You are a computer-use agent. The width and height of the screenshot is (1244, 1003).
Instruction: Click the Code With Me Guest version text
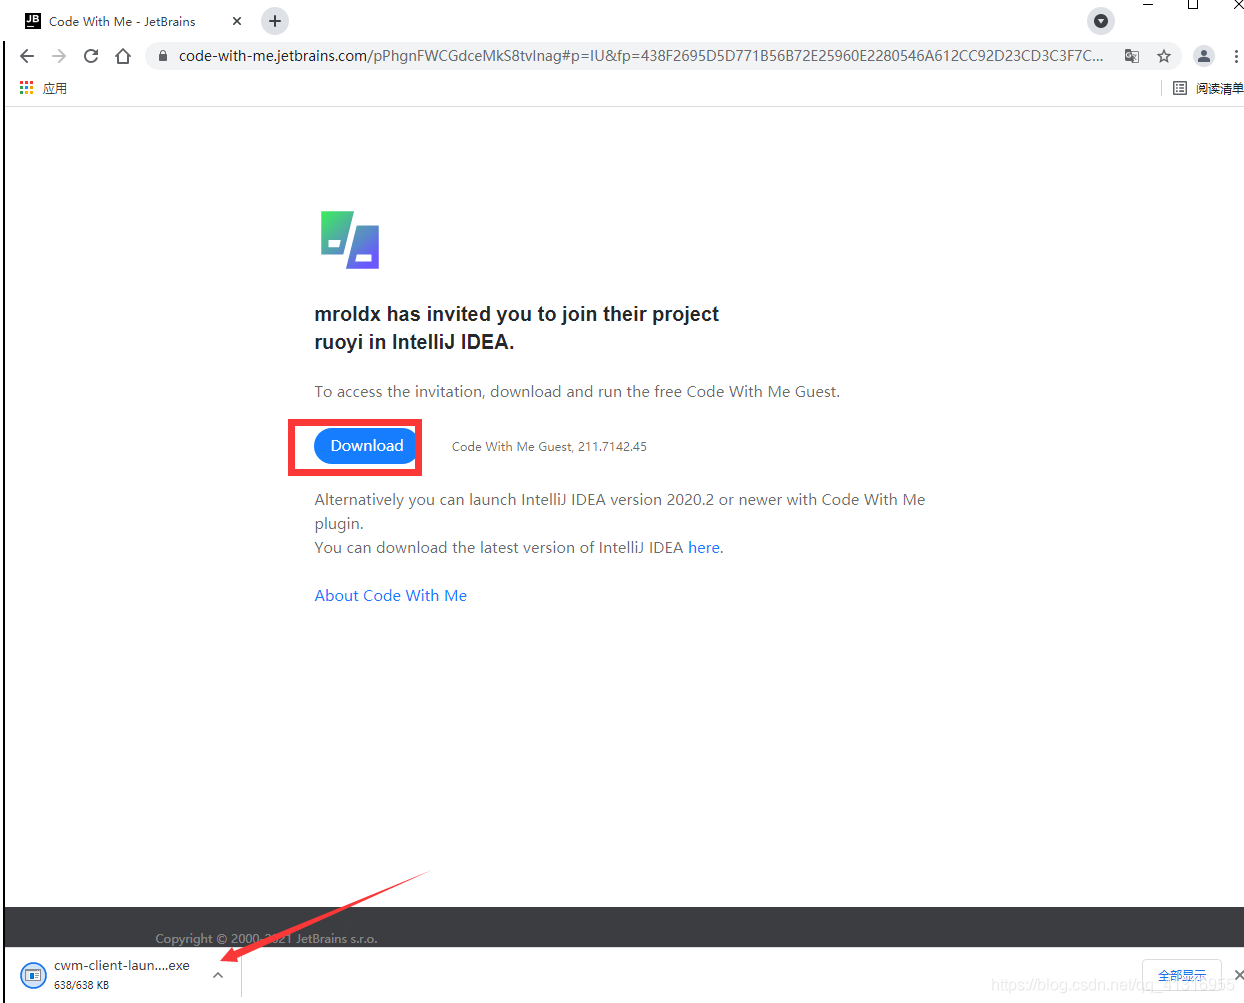(549, 447)
